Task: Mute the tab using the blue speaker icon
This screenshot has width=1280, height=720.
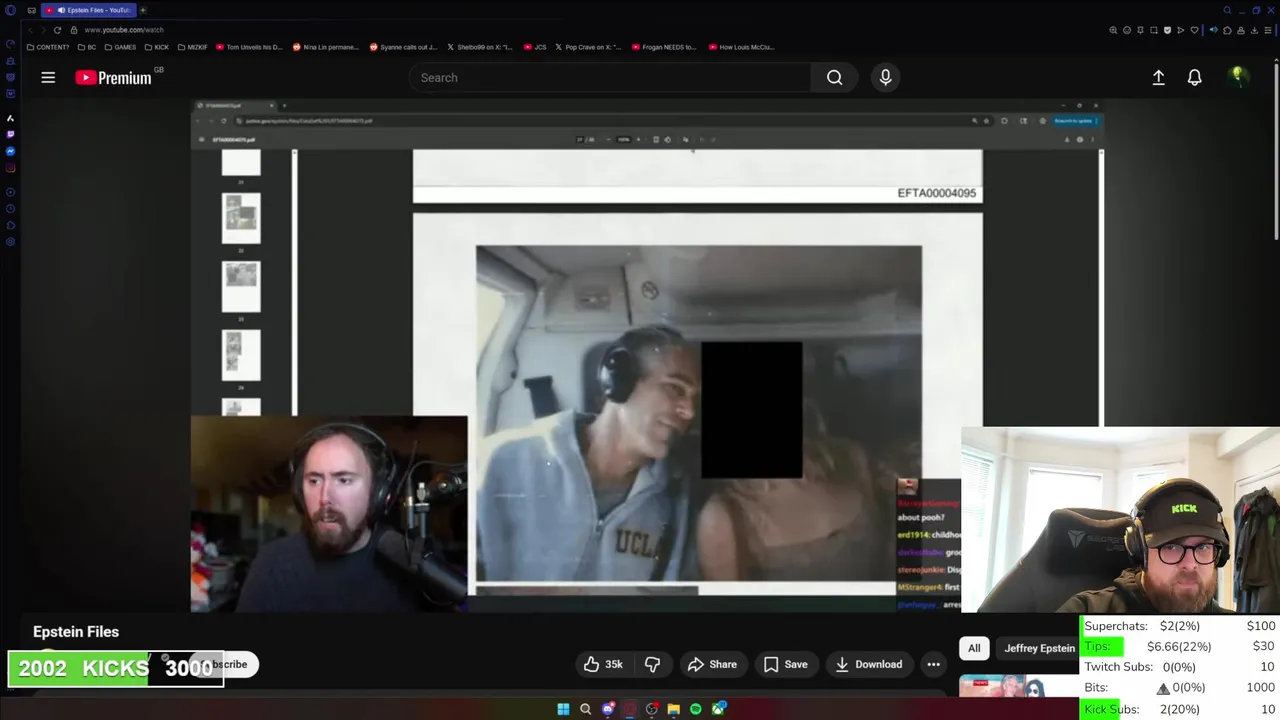Action: [x=1214, y=30]
